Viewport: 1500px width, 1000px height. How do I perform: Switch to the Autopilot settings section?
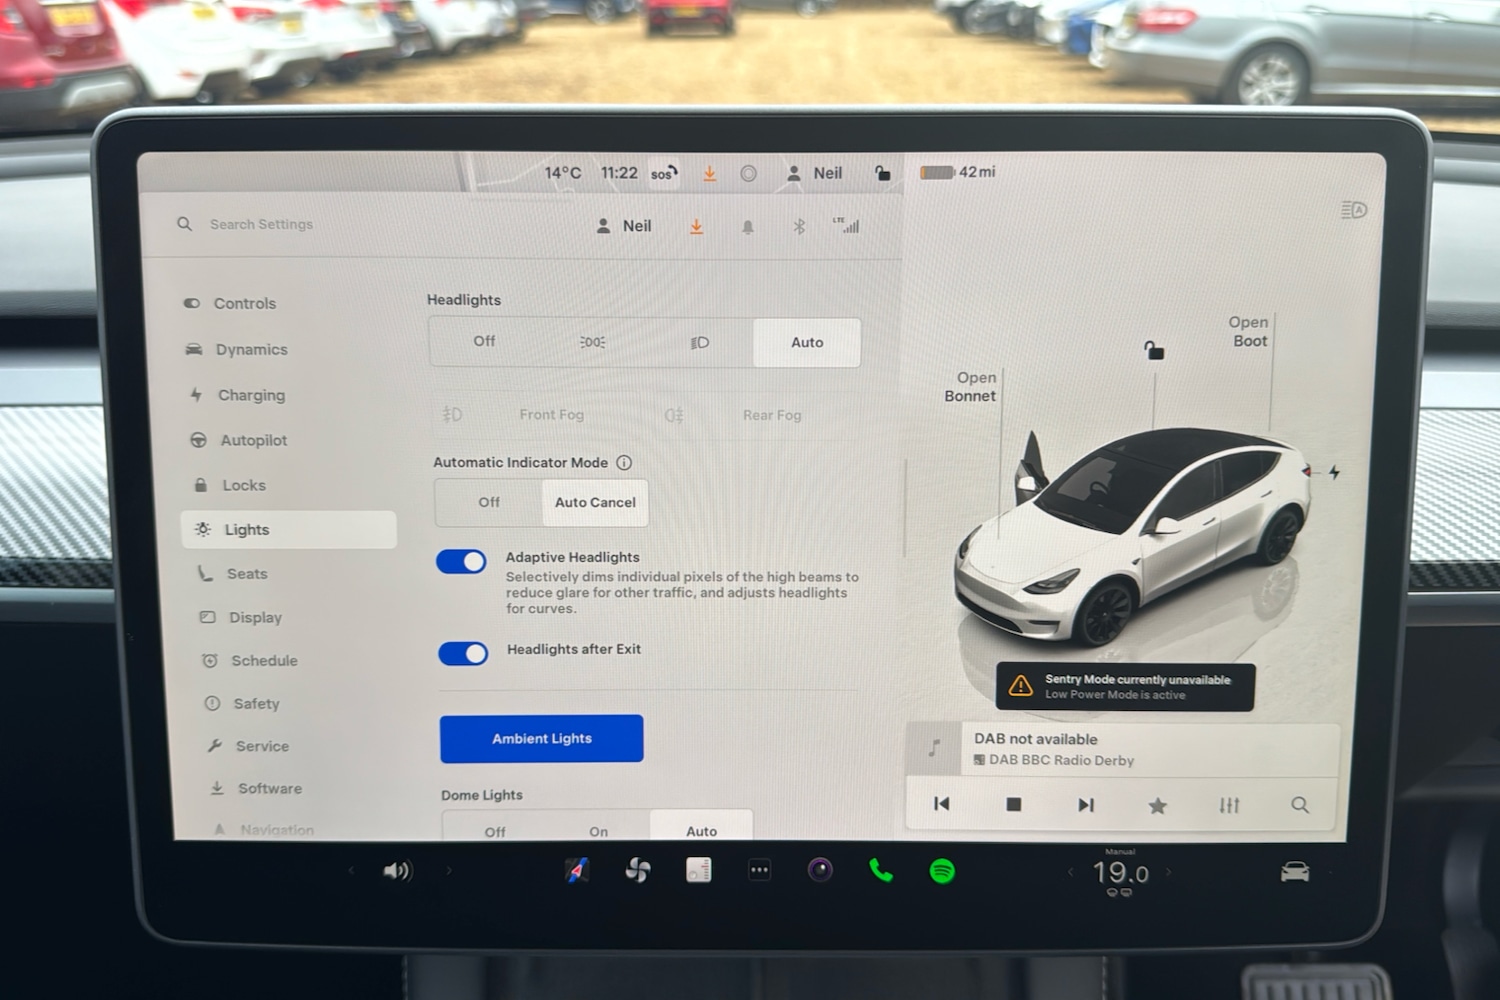(245, 440)
